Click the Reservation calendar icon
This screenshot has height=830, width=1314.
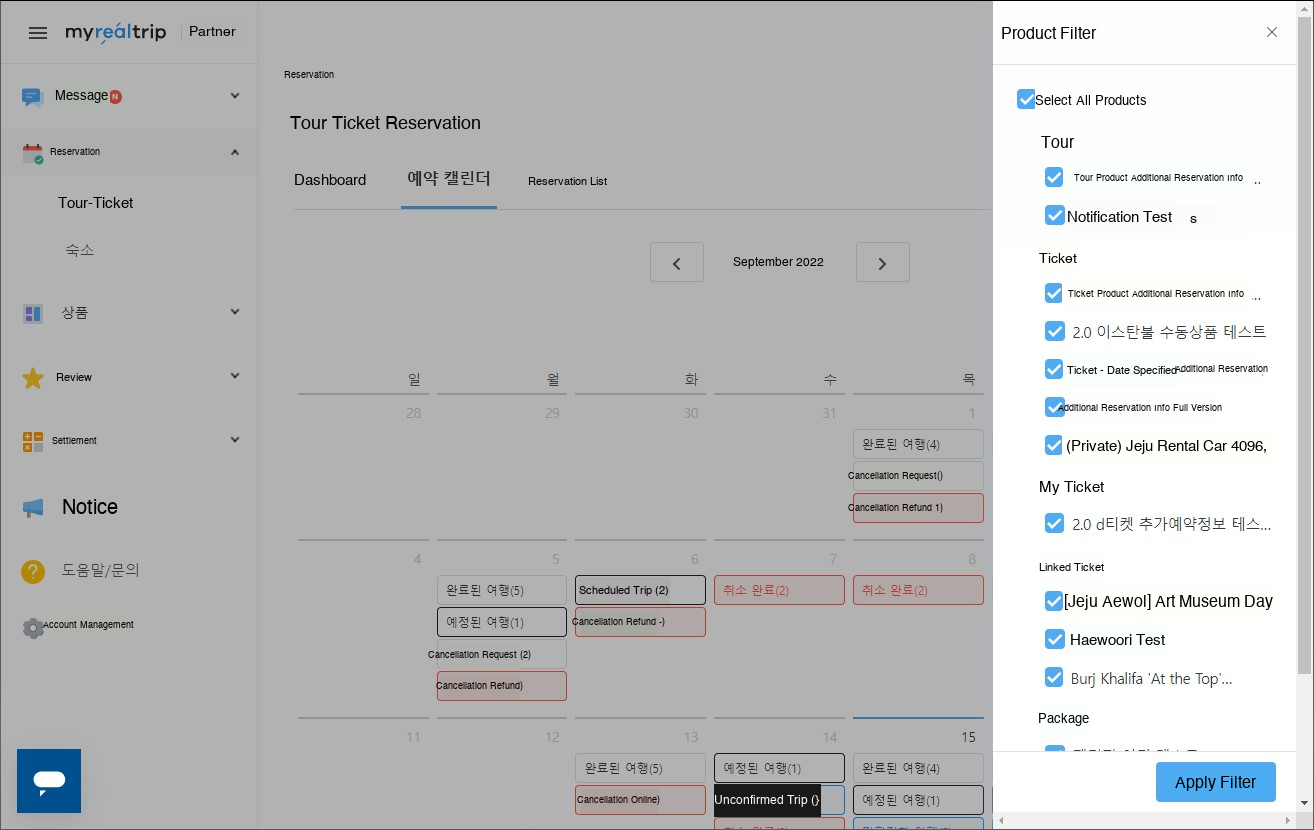click(33, 153)
